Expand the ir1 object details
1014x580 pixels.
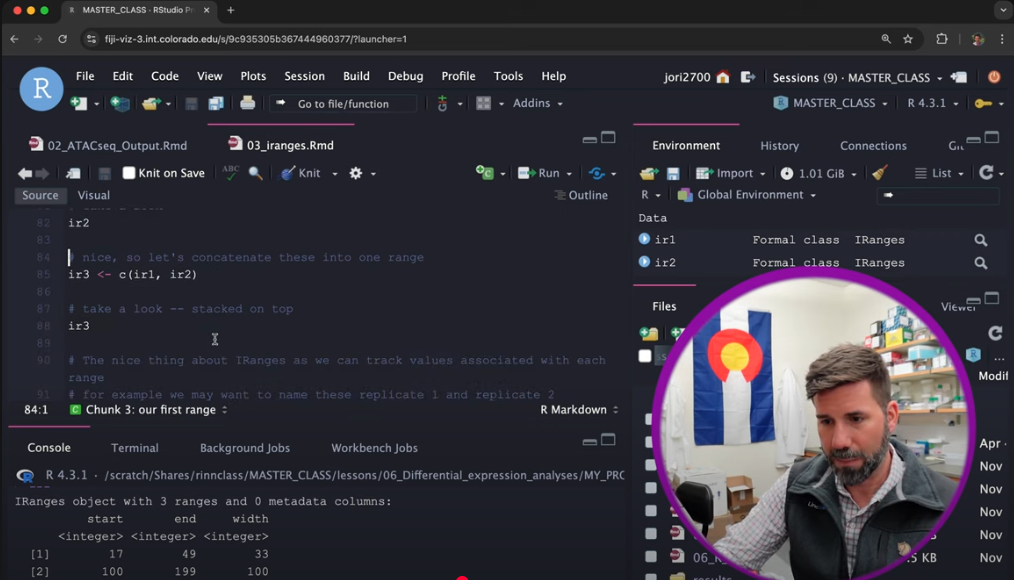(x=644, y=239)
